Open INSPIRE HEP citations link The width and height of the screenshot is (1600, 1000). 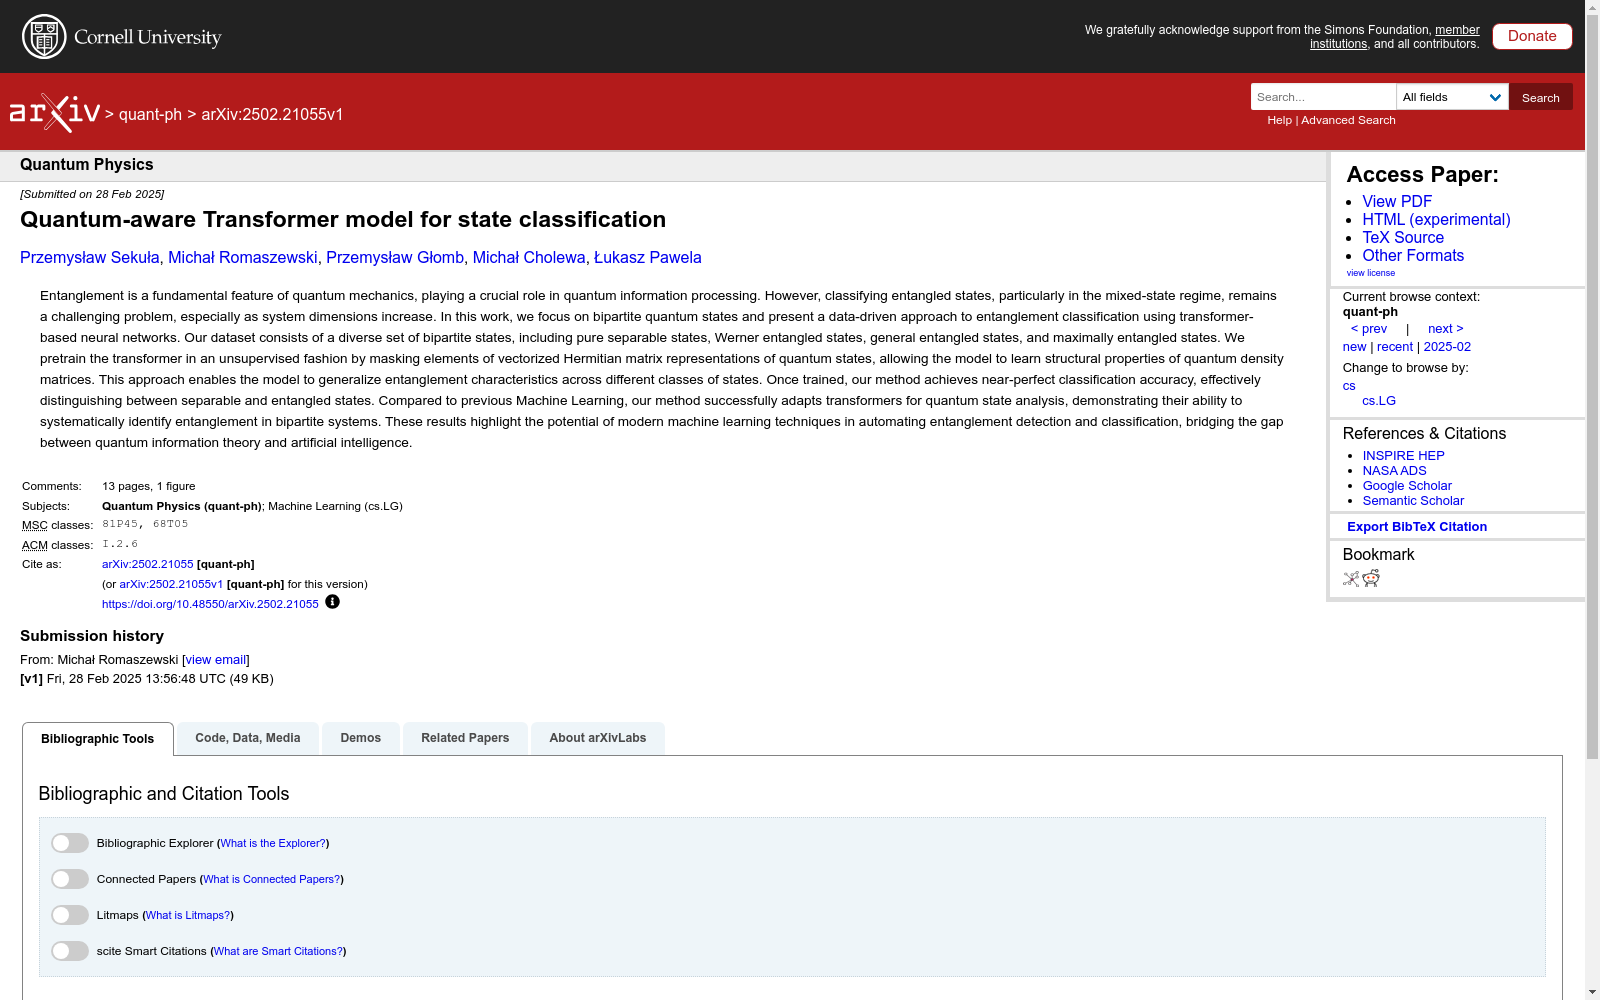click(x=1403, y=456)
